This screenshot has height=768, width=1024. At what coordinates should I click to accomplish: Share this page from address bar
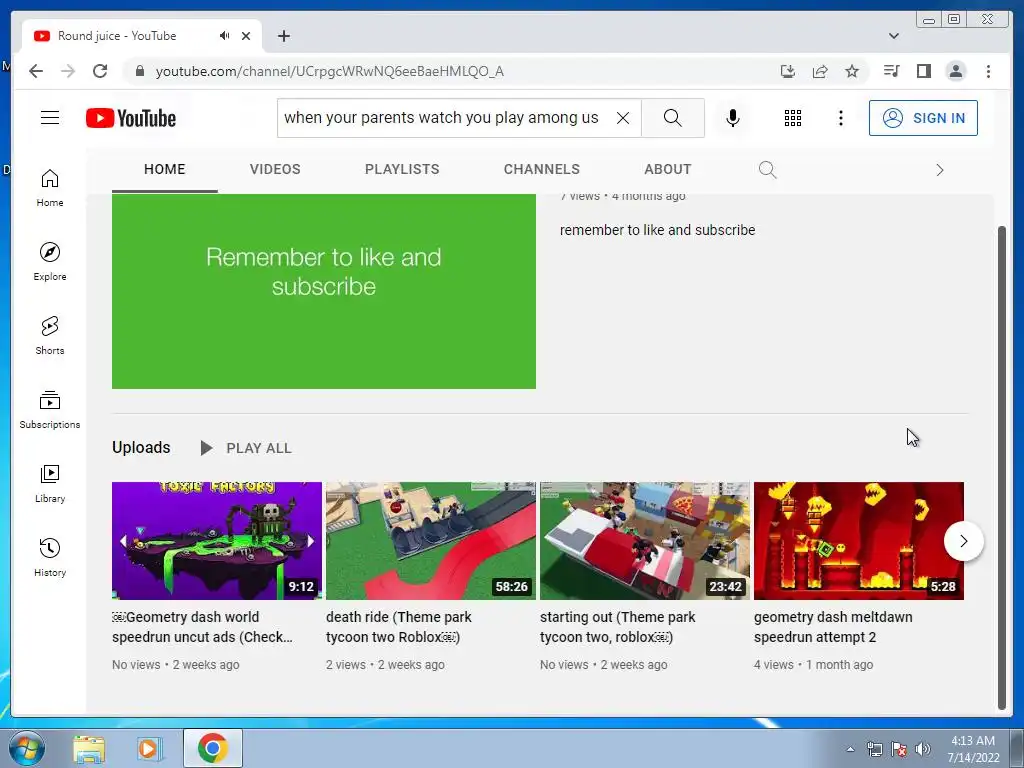820,71
